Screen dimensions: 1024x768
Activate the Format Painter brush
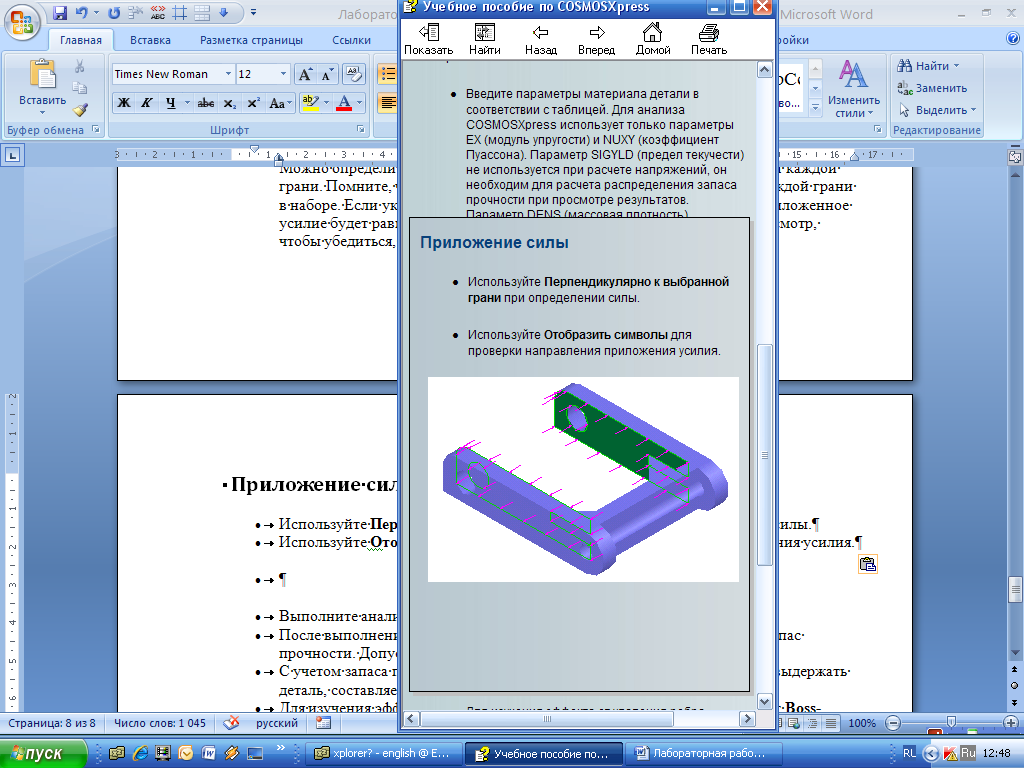tap(80, 109)
